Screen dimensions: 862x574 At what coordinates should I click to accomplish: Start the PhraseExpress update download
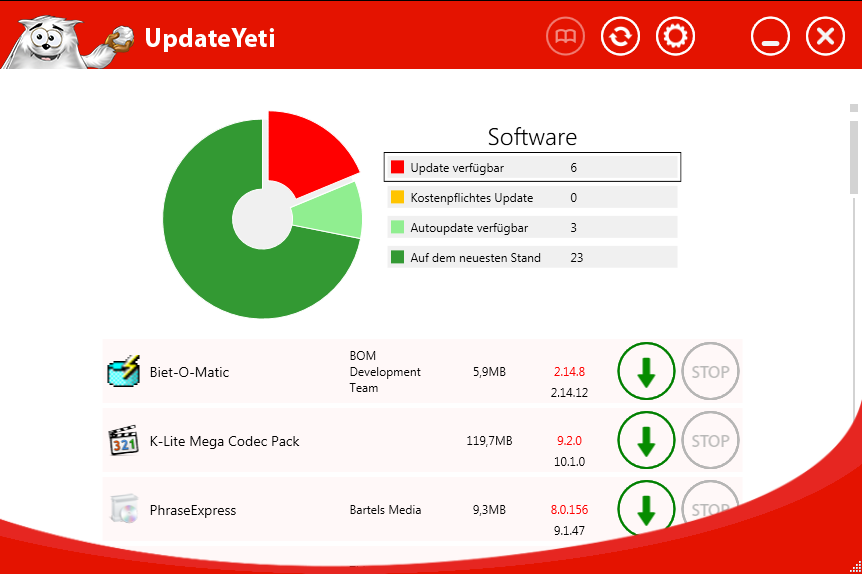pos(646,508)
